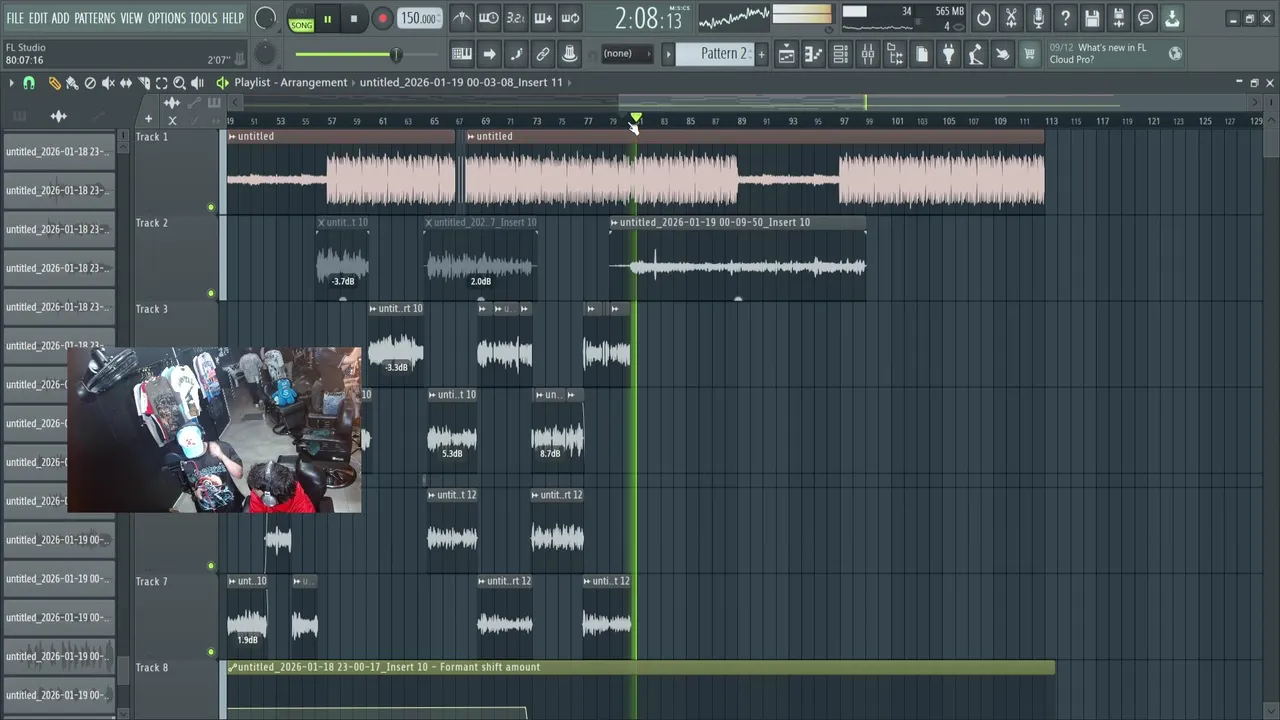Toggle the countdown before recording
Screen dimensions: 1280x720
tap(516, 18)
